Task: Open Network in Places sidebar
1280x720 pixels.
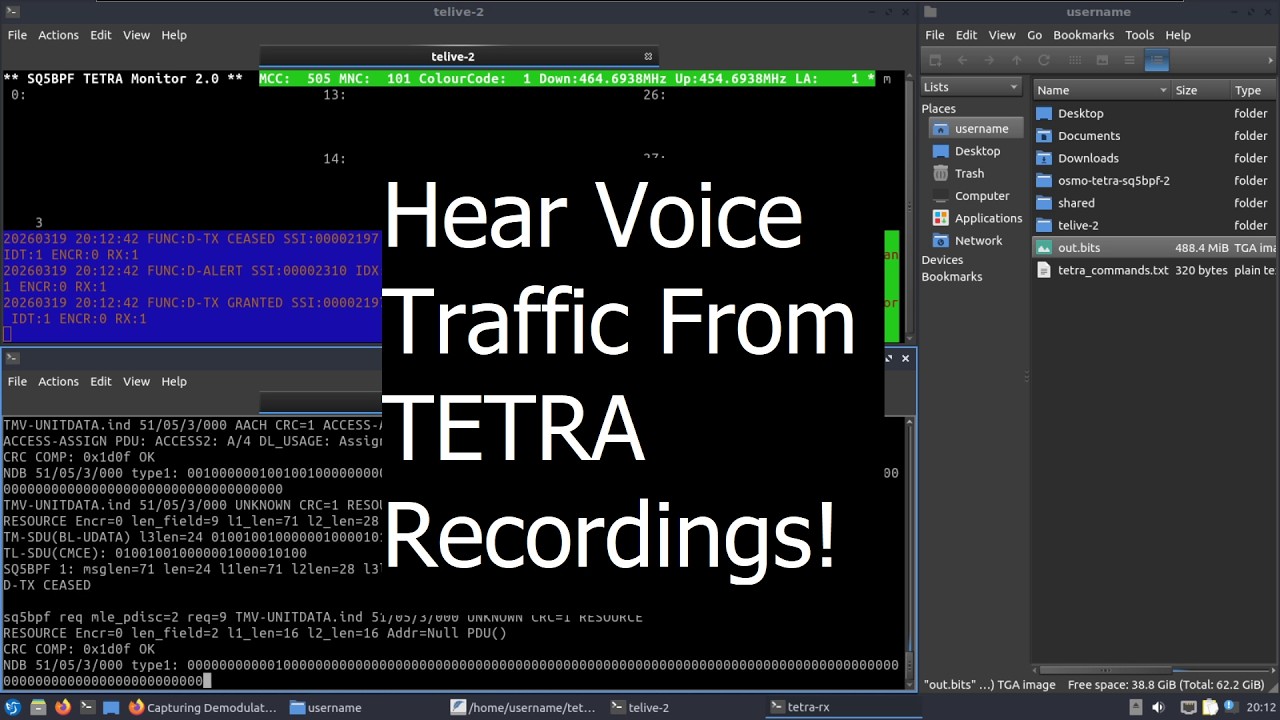Action: pyautogui.click(x=967, y=240)
